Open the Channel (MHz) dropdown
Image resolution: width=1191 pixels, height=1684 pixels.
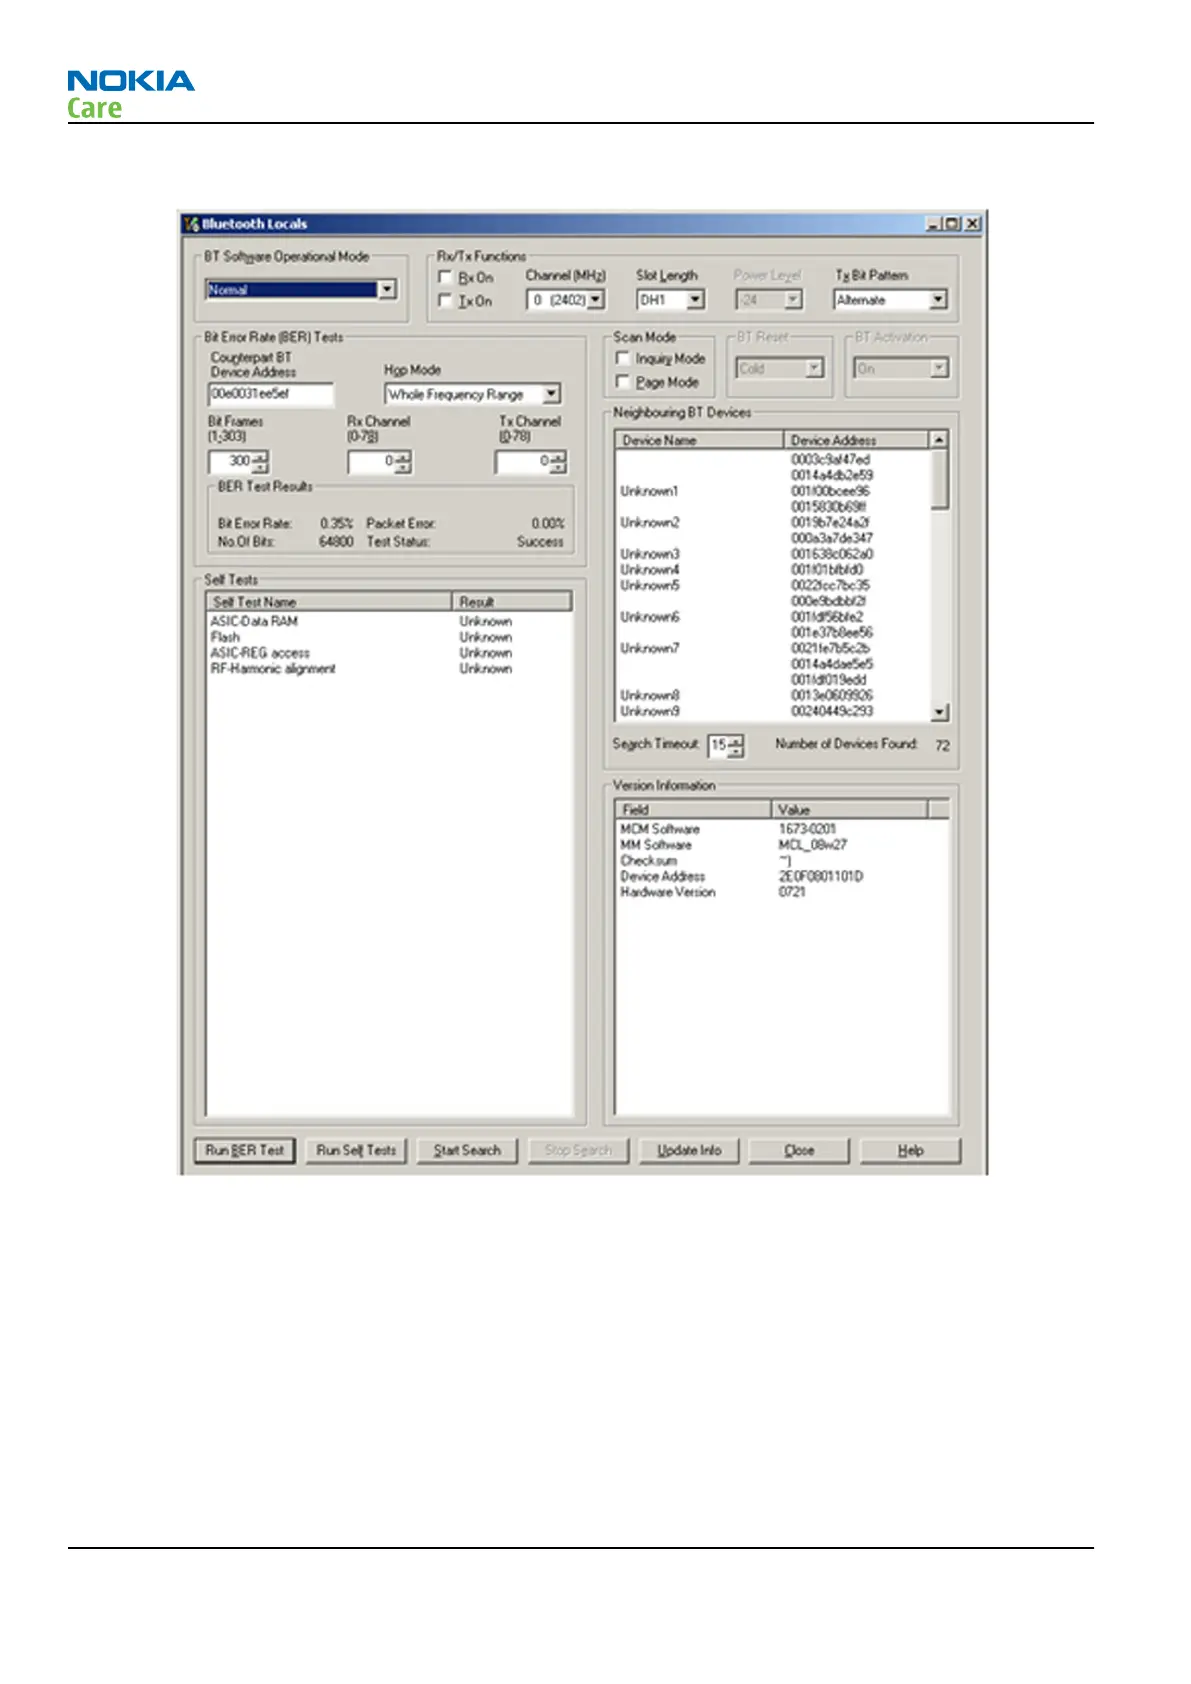click(596, 299)
